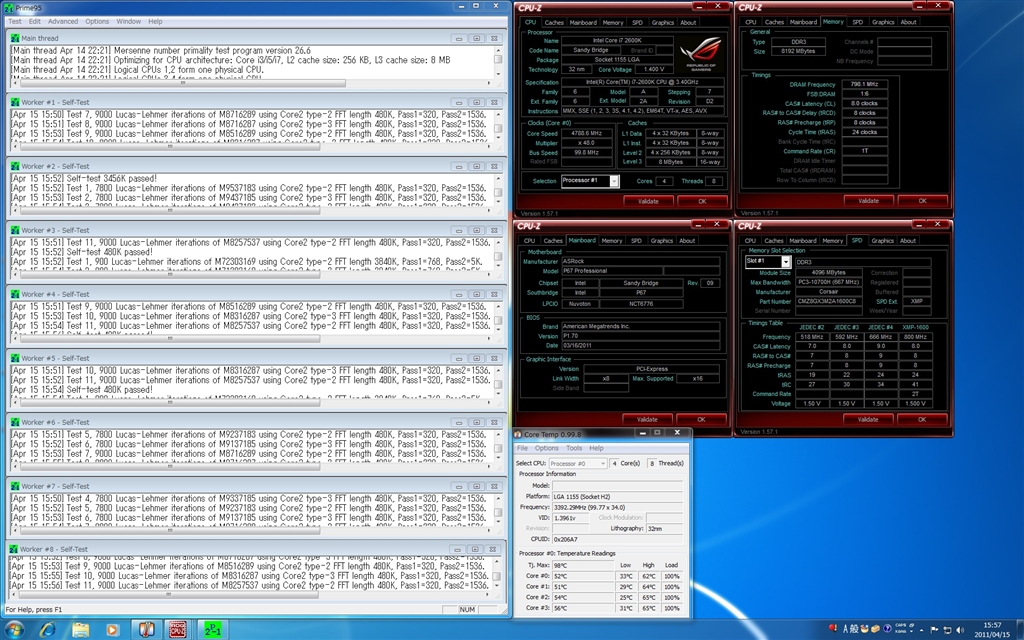
Task: Click OK in the CPU-Z Memory Slot Selection window
Action: [921, 419]
